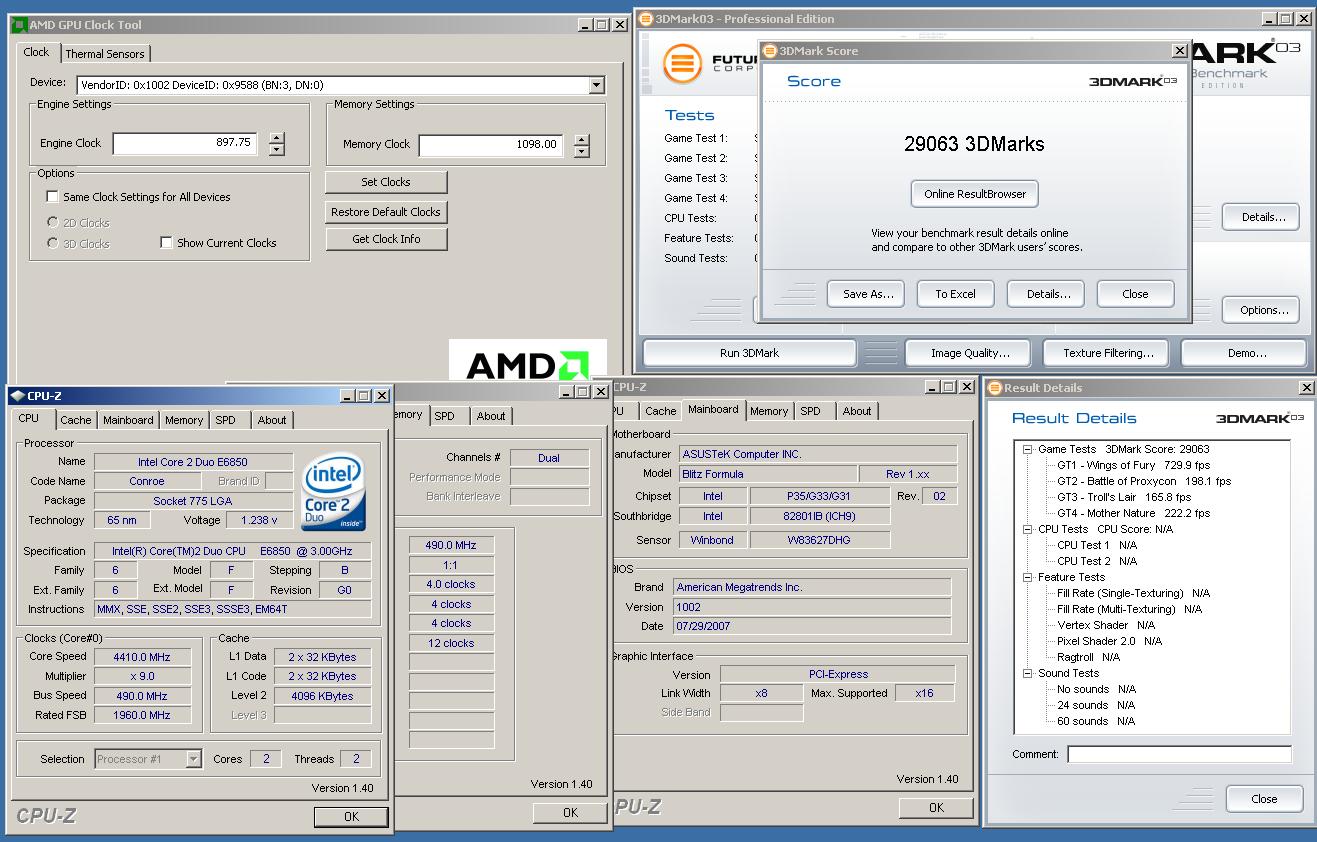Select the 3D Clocks radio button
This screenshot has height=842, width=1317.
coord(52,244)
